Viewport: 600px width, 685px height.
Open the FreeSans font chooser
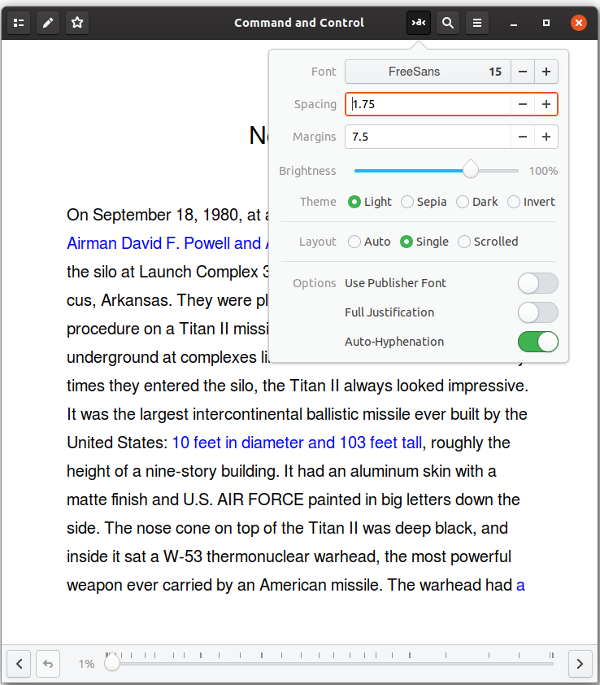click(x=427, y=72)
